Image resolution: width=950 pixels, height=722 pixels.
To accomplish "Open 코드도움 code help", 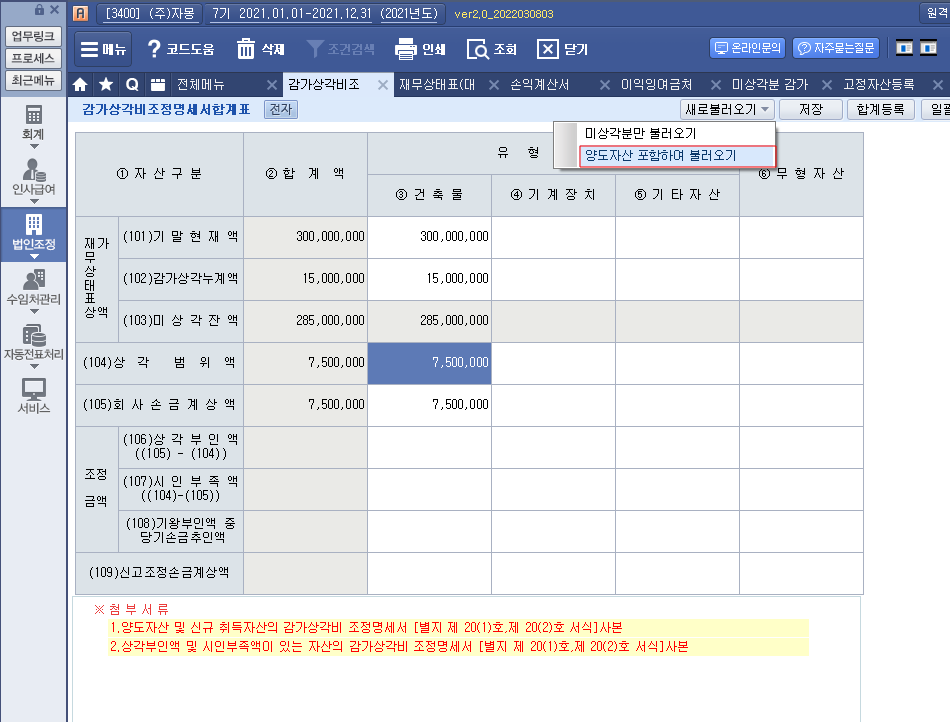I will (181, 49).
